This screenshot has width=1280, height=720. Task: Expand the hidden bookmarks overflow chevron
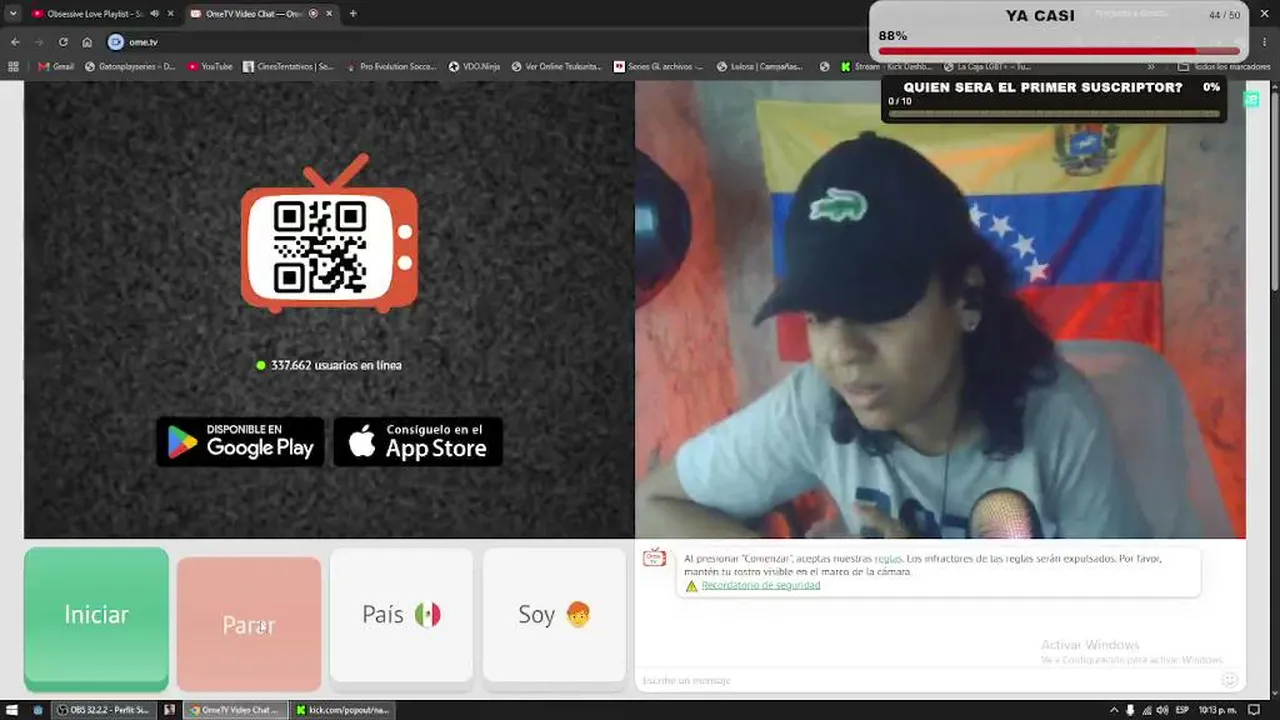coord(1152,67)
